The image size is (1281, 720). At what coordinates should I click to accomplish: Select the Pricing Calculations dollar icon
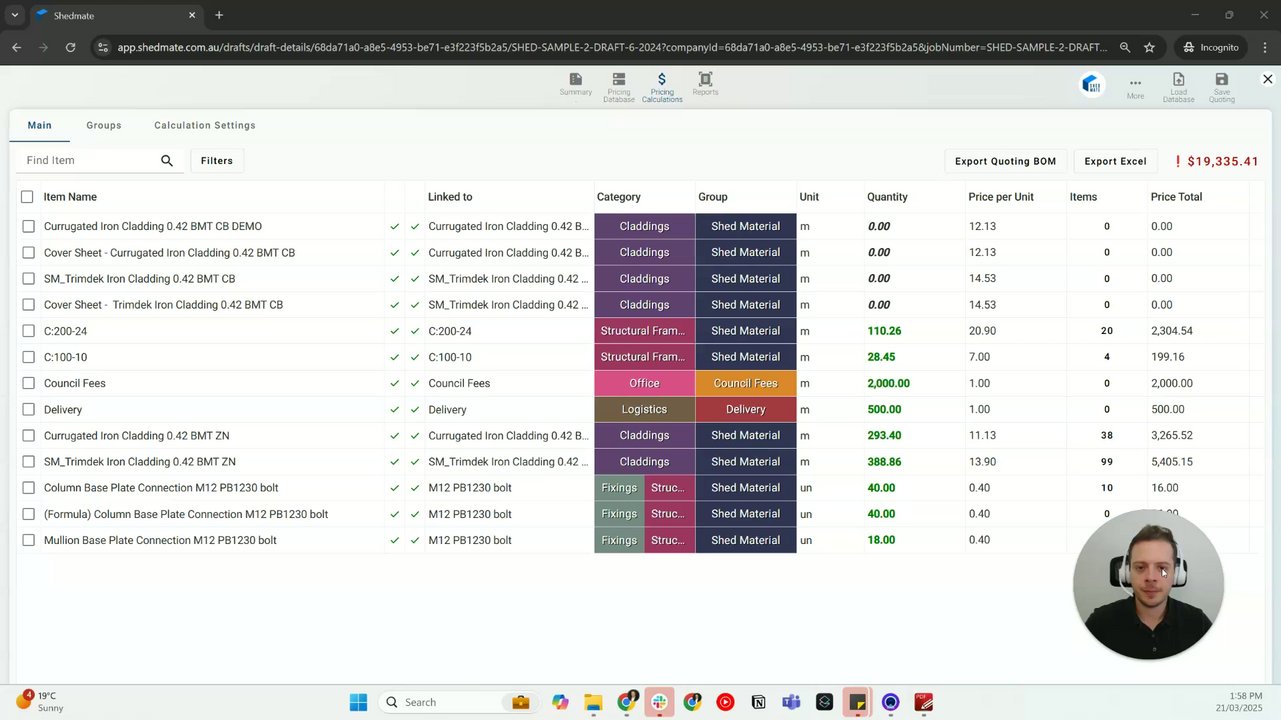click(662, 79)
